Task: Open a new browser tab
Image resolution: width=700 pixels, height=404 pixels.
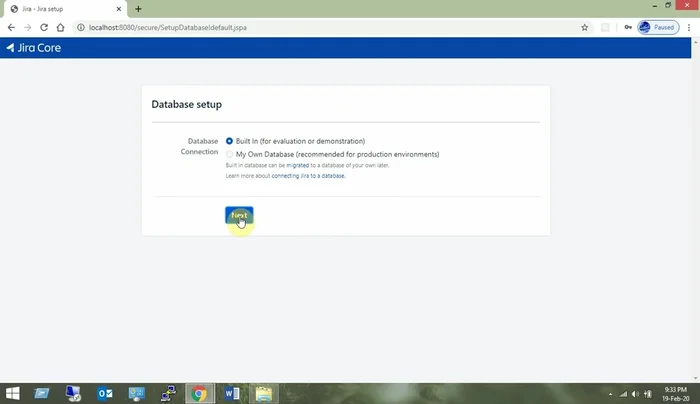Action: [x=138, y=9]
